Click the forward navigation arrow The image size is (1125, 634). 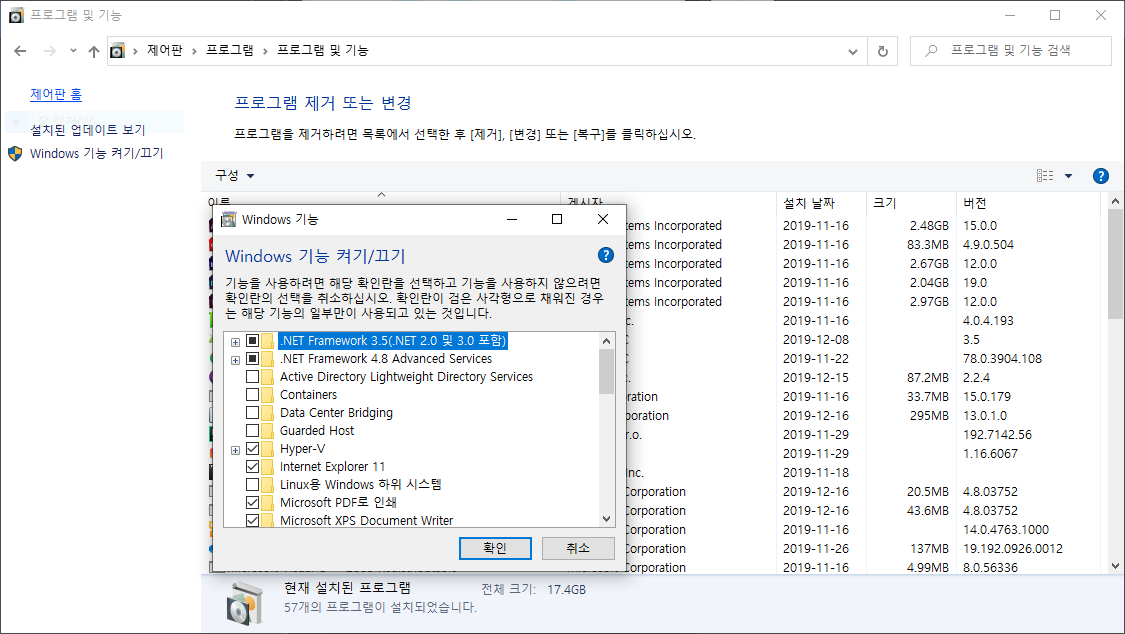click(x=50, y=51)
